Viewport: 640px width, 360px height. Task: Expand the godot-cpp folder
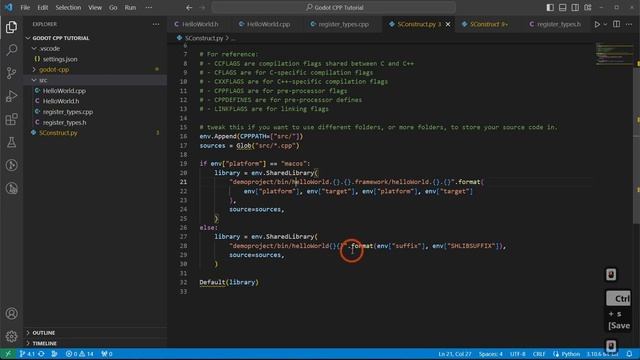point(96,70)
